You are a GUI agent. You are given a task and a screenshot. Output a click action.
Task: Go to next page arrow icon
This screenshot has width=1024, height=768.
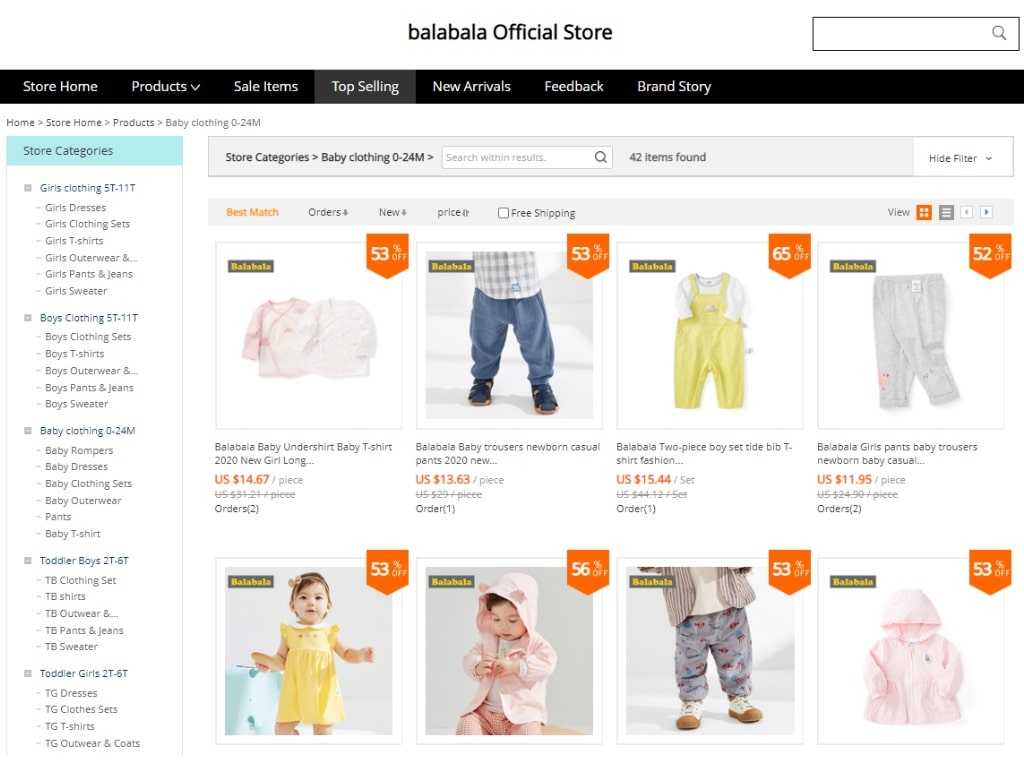pos(986,212)
